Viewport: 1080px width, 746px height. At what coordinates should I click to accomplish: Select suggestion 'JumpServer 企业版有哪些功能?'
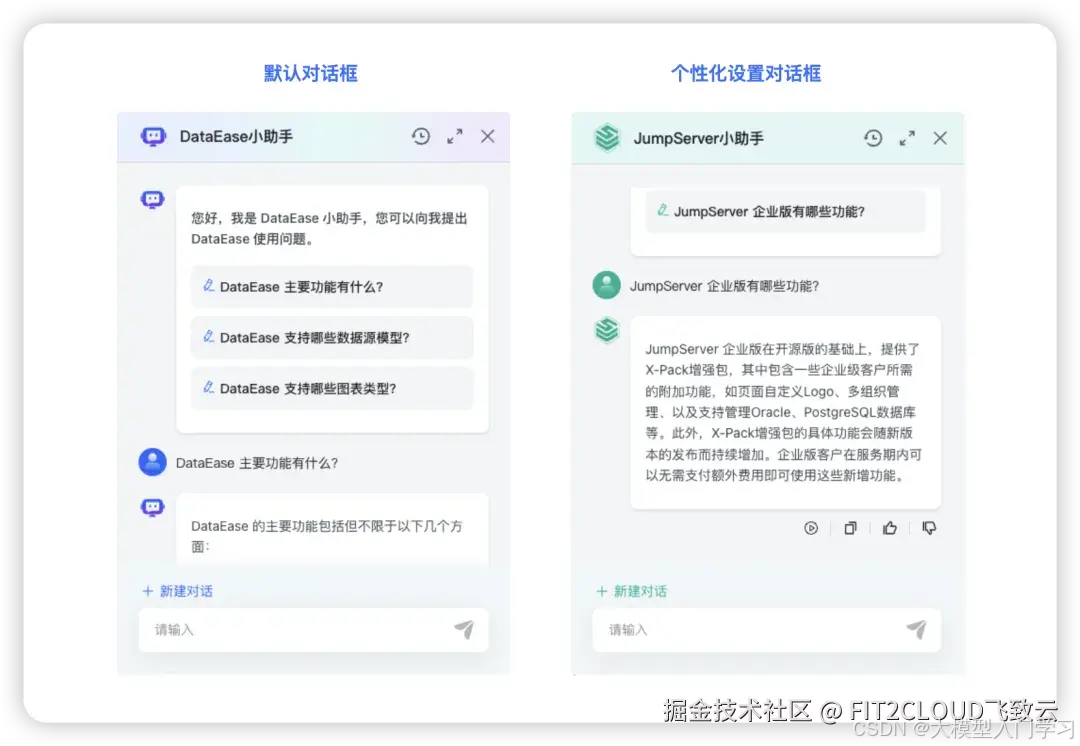pos(785,211)
